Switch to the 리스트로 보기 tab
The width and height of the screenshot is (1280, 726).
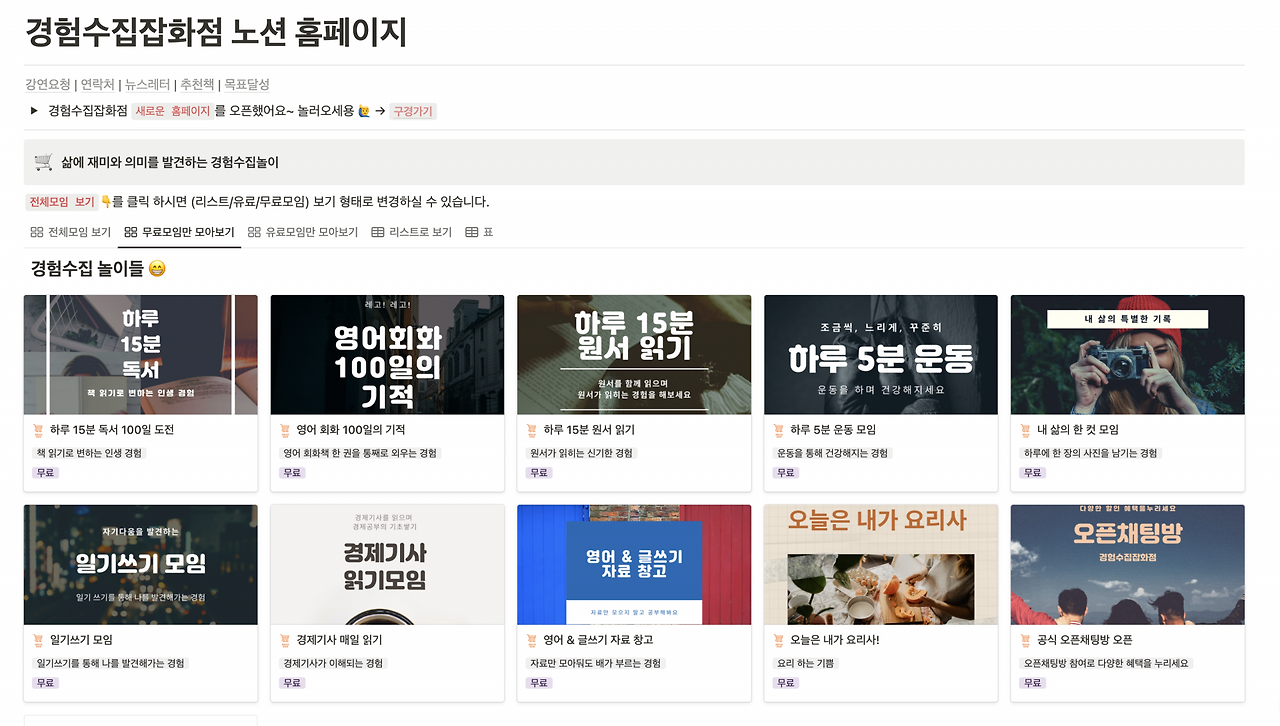click(x=412, y=232)
